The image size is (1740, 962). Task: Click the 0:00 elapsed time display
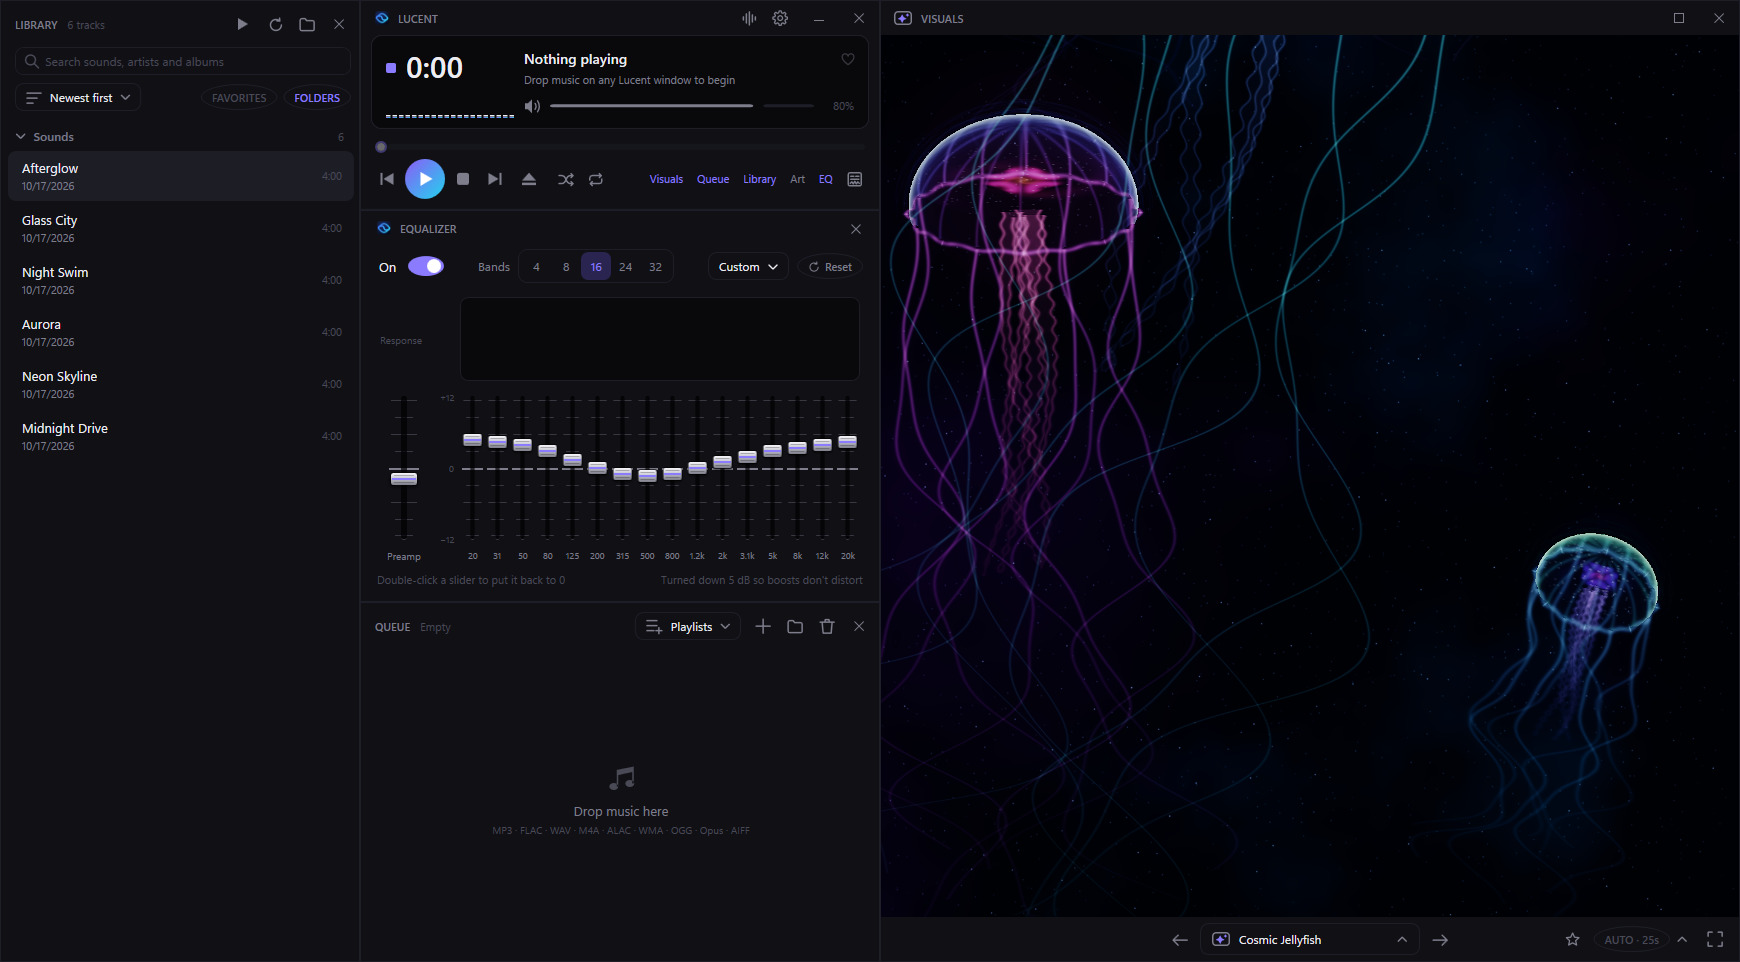434,68
